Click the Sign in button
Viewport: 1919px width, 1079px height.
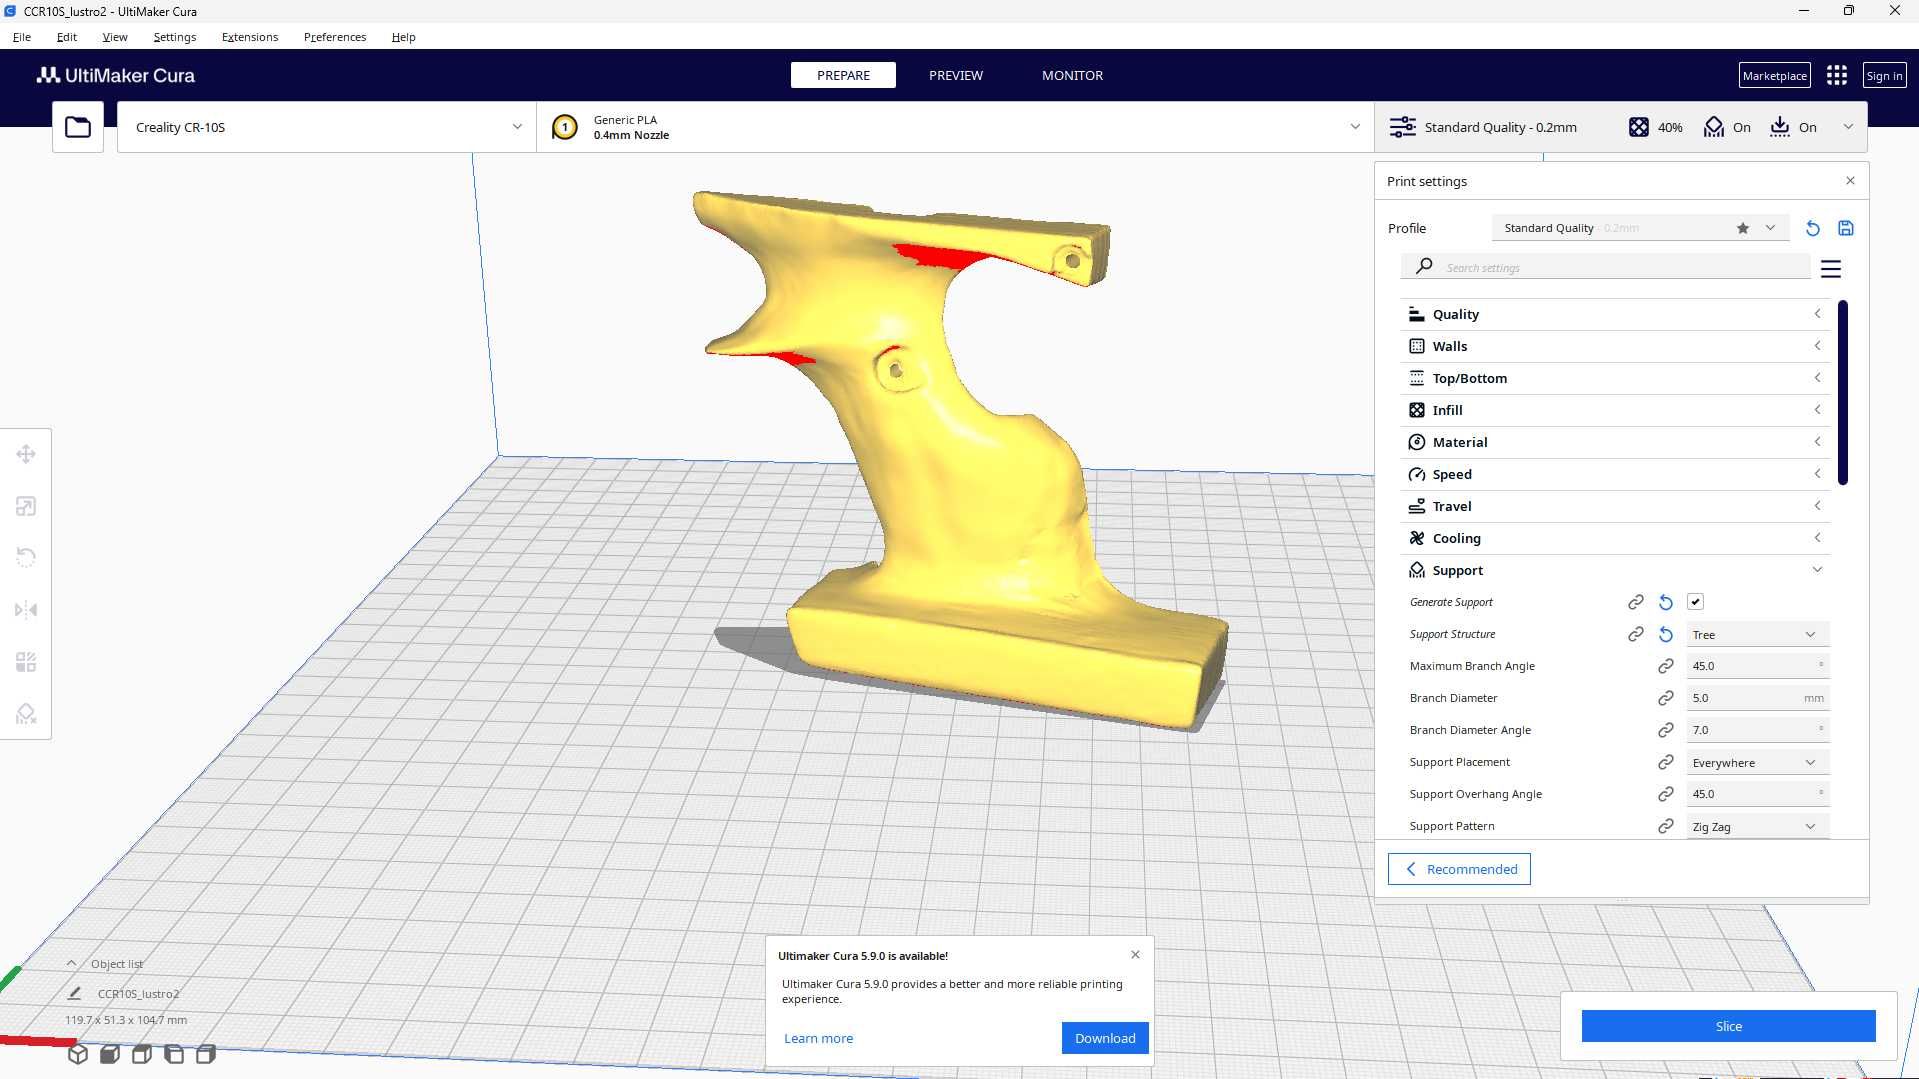[x=1884, y=76]
